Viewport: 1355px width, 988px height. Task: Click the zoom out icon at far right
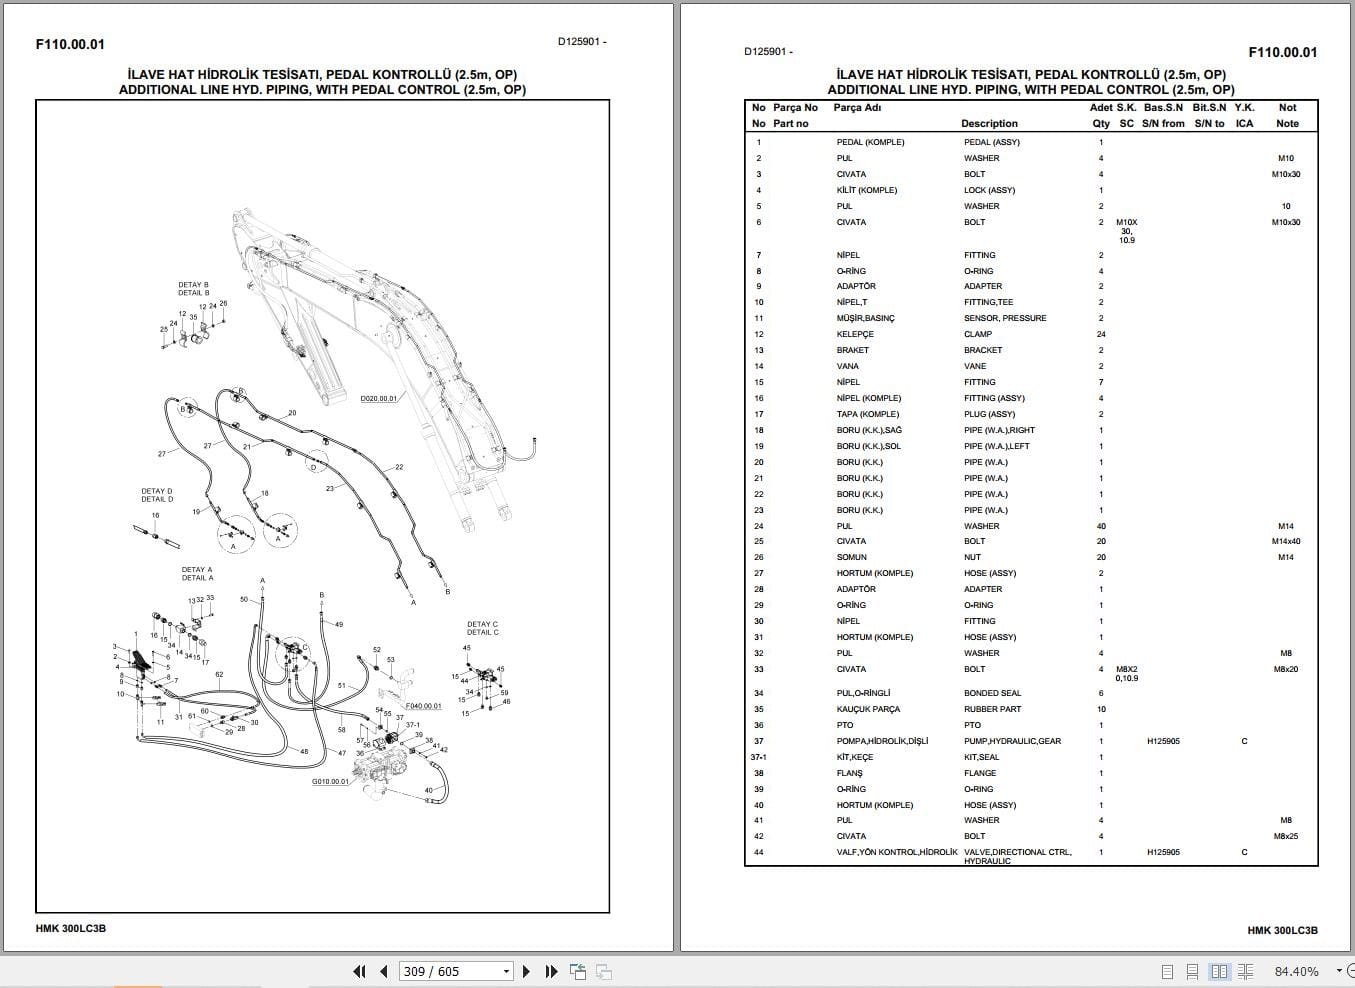coord(1351,971)
